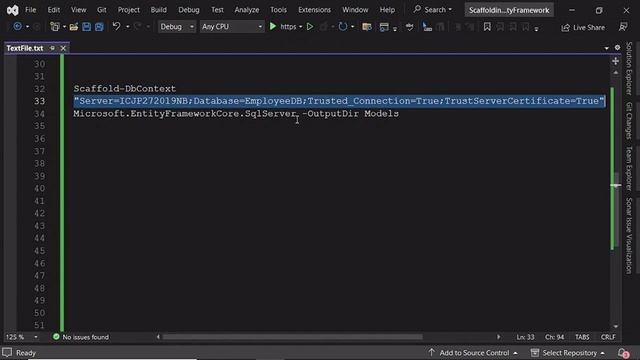The image size is (640, 360).
Task: Open the Help menu
Action: point(387,10)
